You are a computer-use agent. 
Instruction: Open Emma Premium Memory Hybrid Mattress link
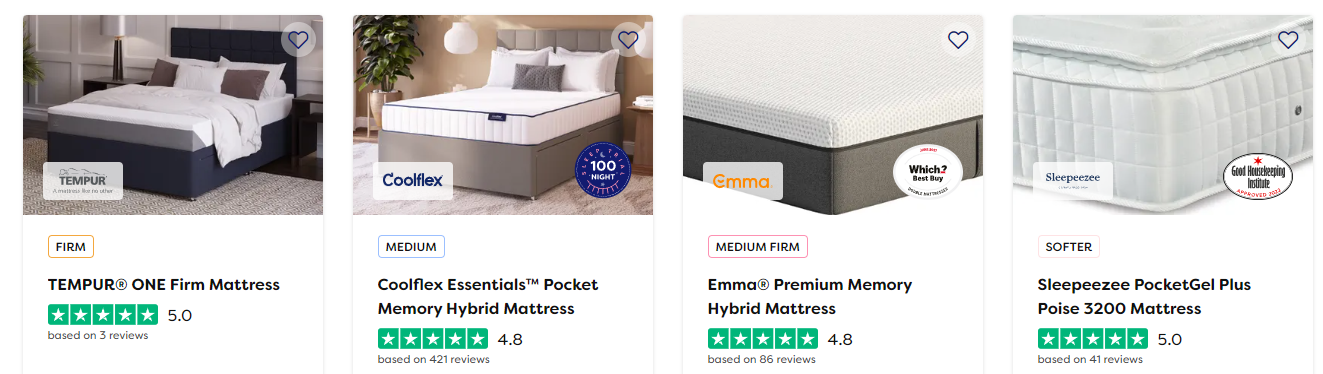810,297
